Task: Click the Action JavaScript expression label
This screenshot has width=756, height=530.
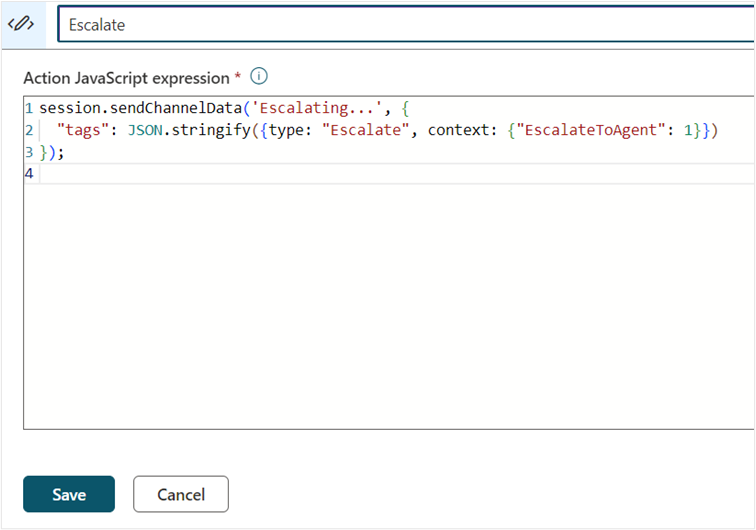Action: click(126, 78)
